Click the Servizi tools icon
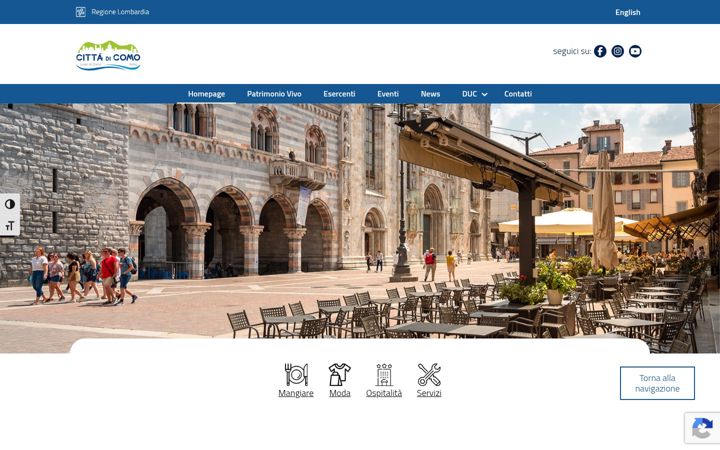The height and width of the screenshot is (450, 720). click(429, 375)
